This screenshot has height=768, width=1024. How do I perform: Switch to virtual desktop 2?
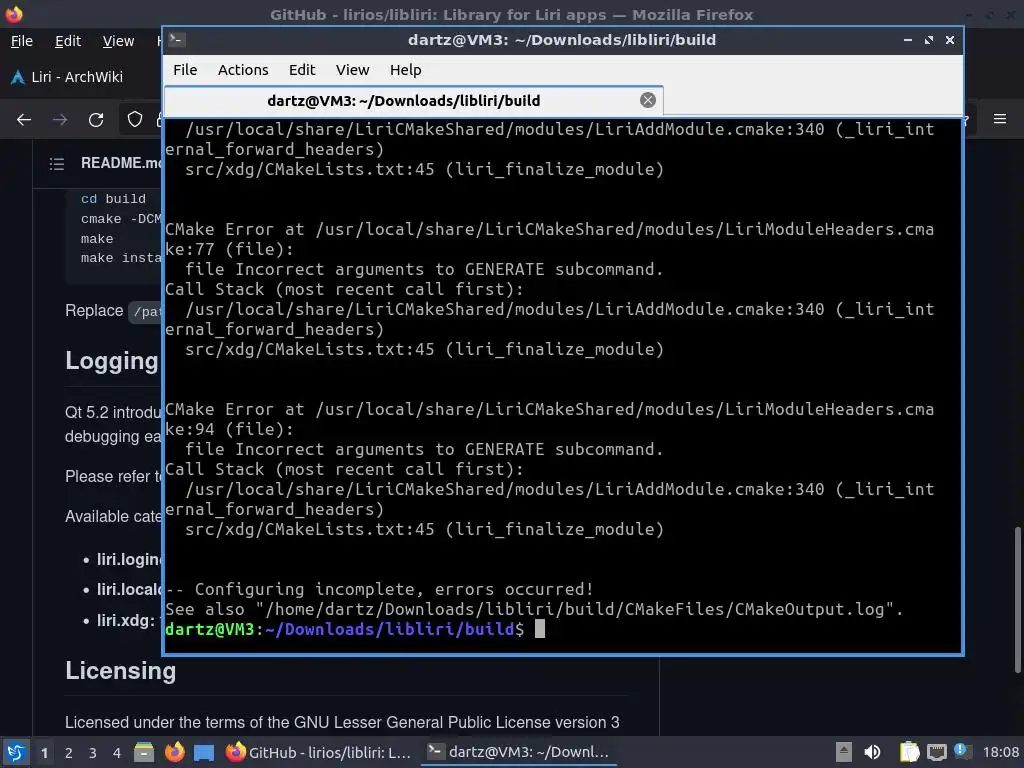coord(69,753)
